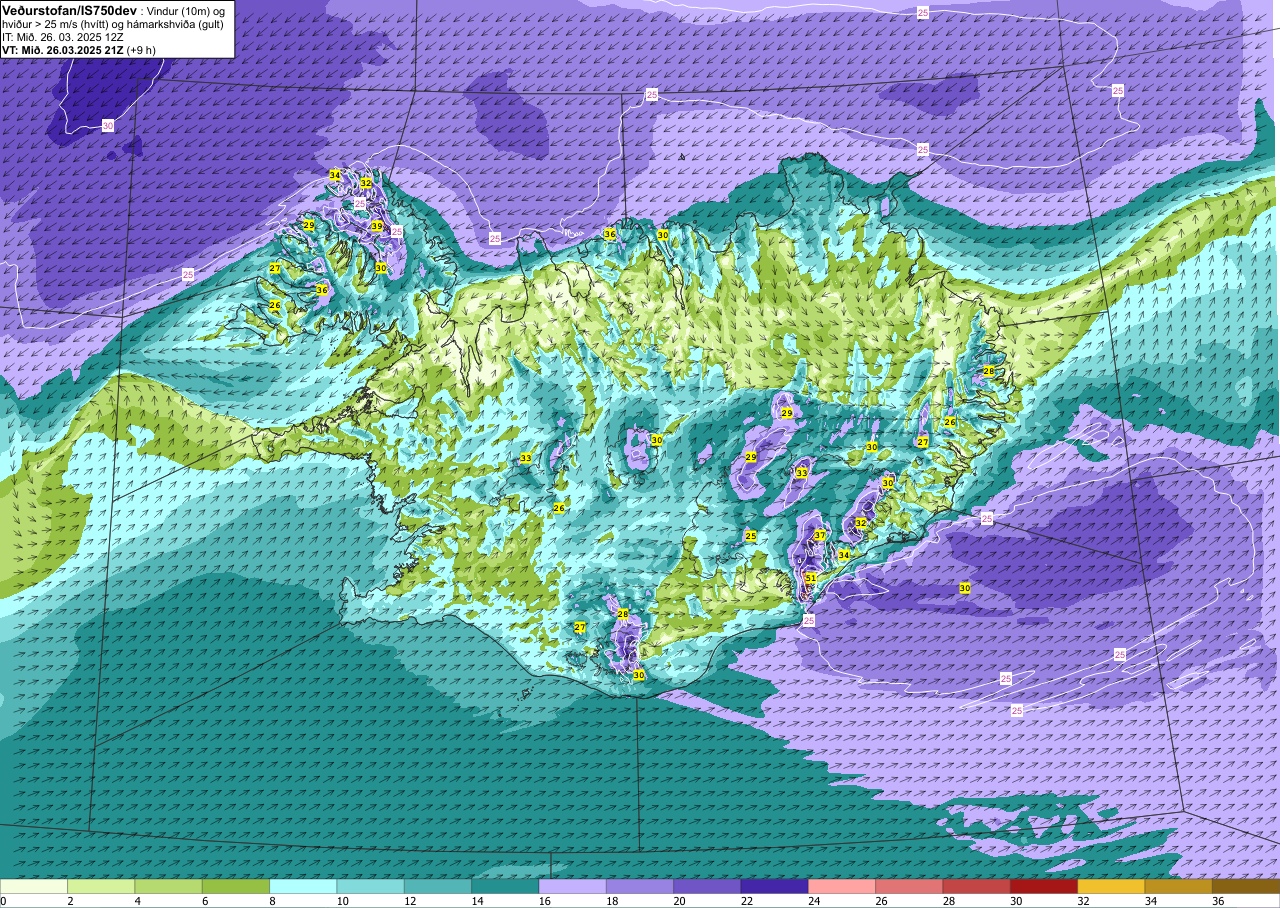This screenshot has height=908, width=1280.
Task: Click the legend scale number 24
Action: point(814,901)
